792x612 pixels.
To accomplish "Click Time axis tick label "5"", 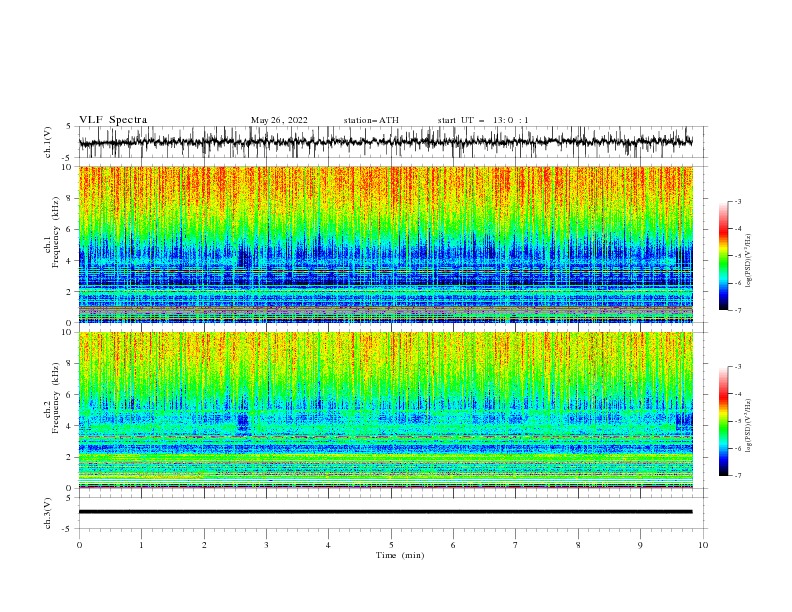I will coord(391,545).
